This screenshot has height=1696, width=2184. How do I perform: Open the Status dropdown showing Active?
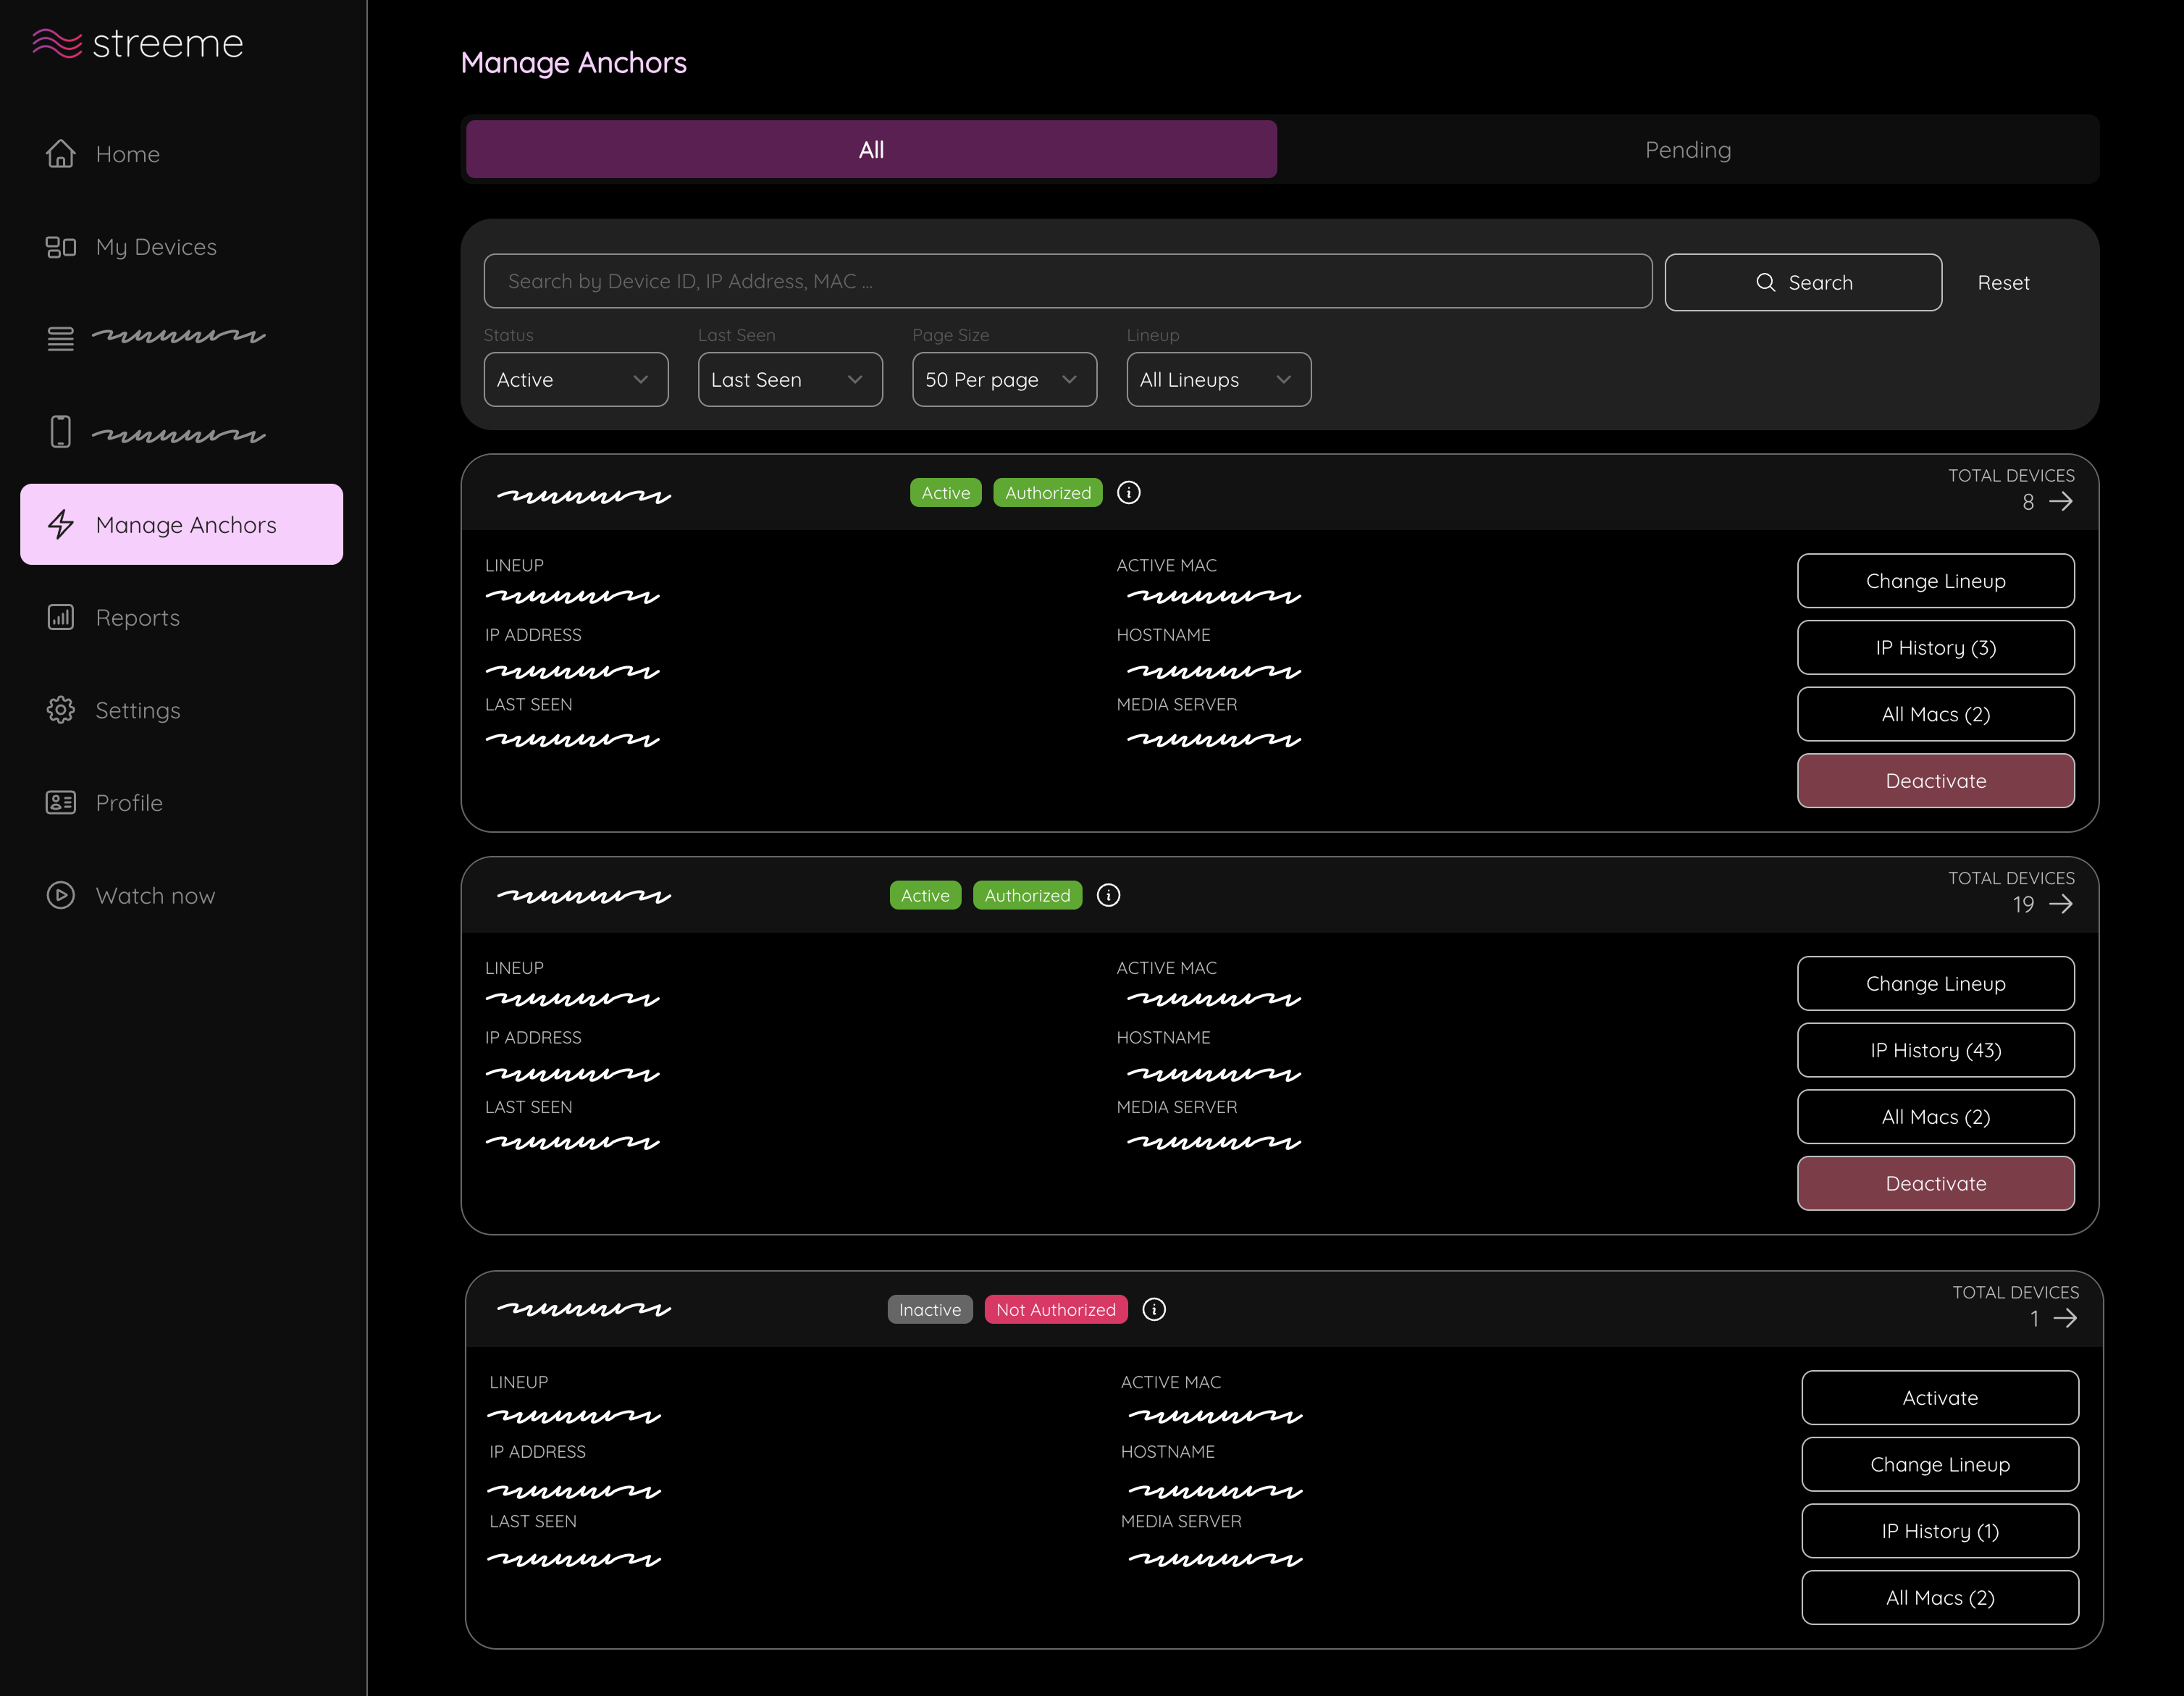pos(576,380)
